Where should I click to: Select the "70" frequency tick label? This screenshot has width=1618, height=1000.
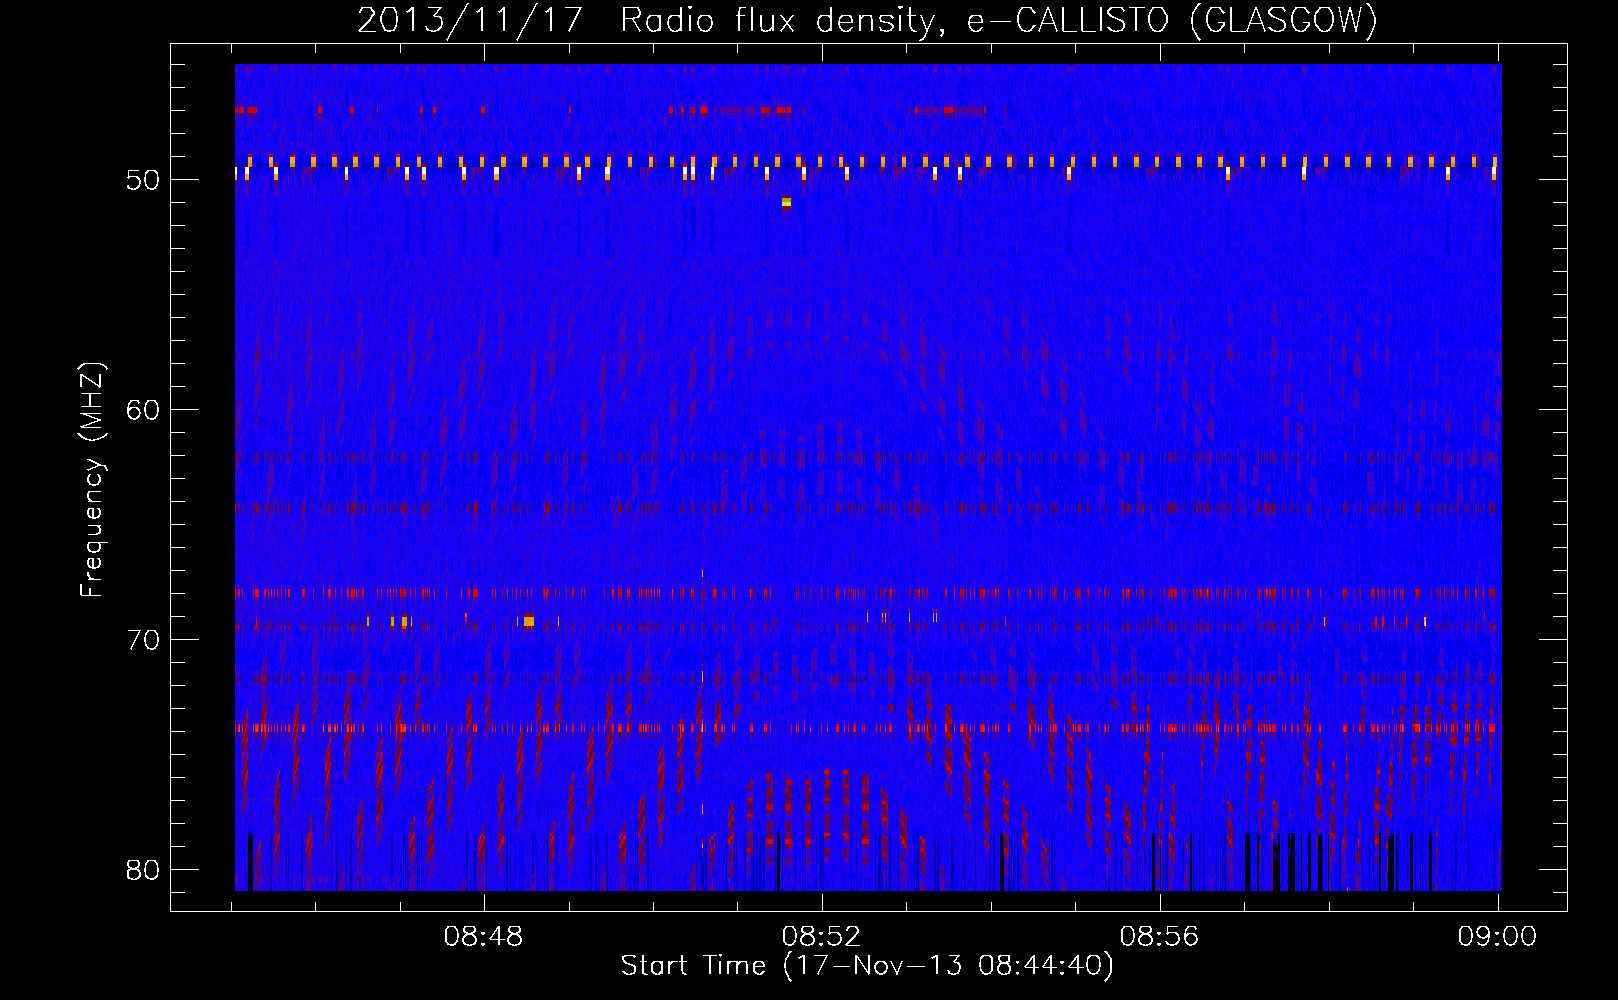pyautogui.click(x=143, y=640)
